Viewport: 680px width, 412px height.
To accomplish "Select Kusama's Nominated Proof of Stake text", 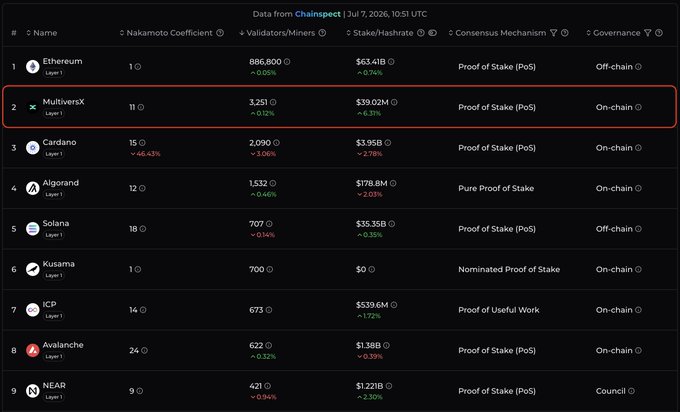I will (x=509, y=269).
